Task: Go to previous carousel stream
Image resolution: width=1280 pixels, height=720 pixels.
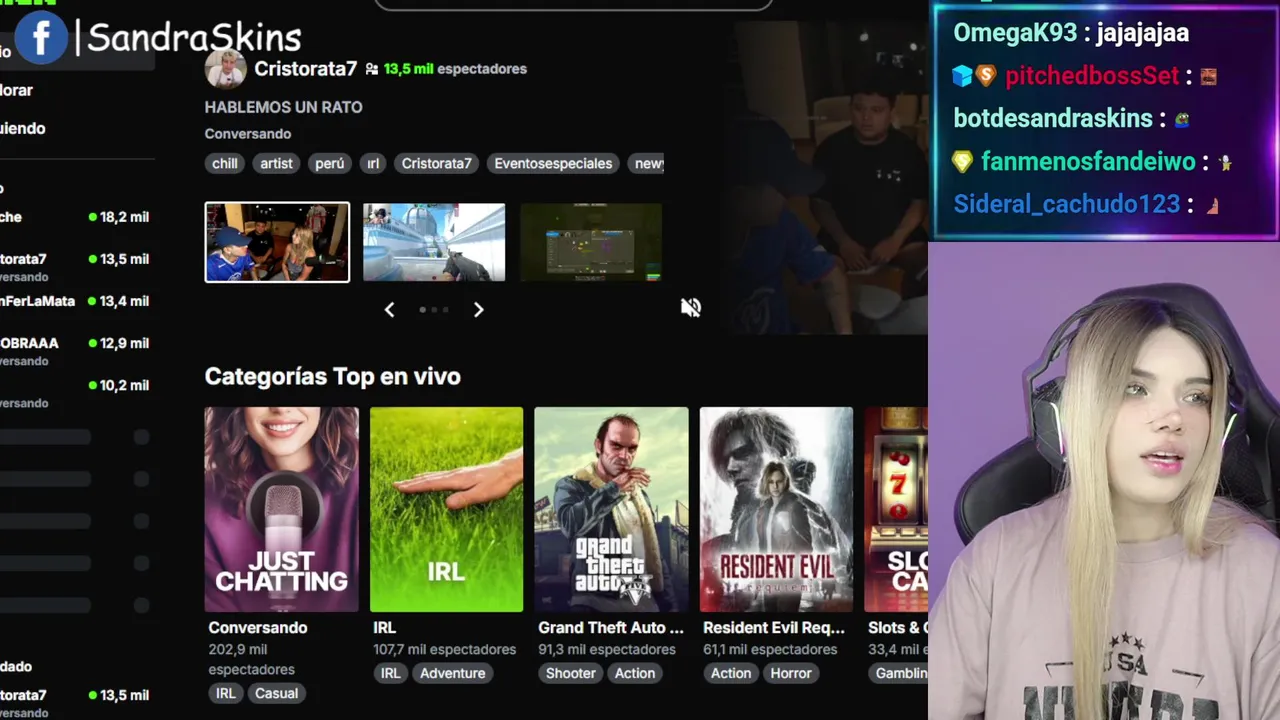Action: click(x=390, y=310)
